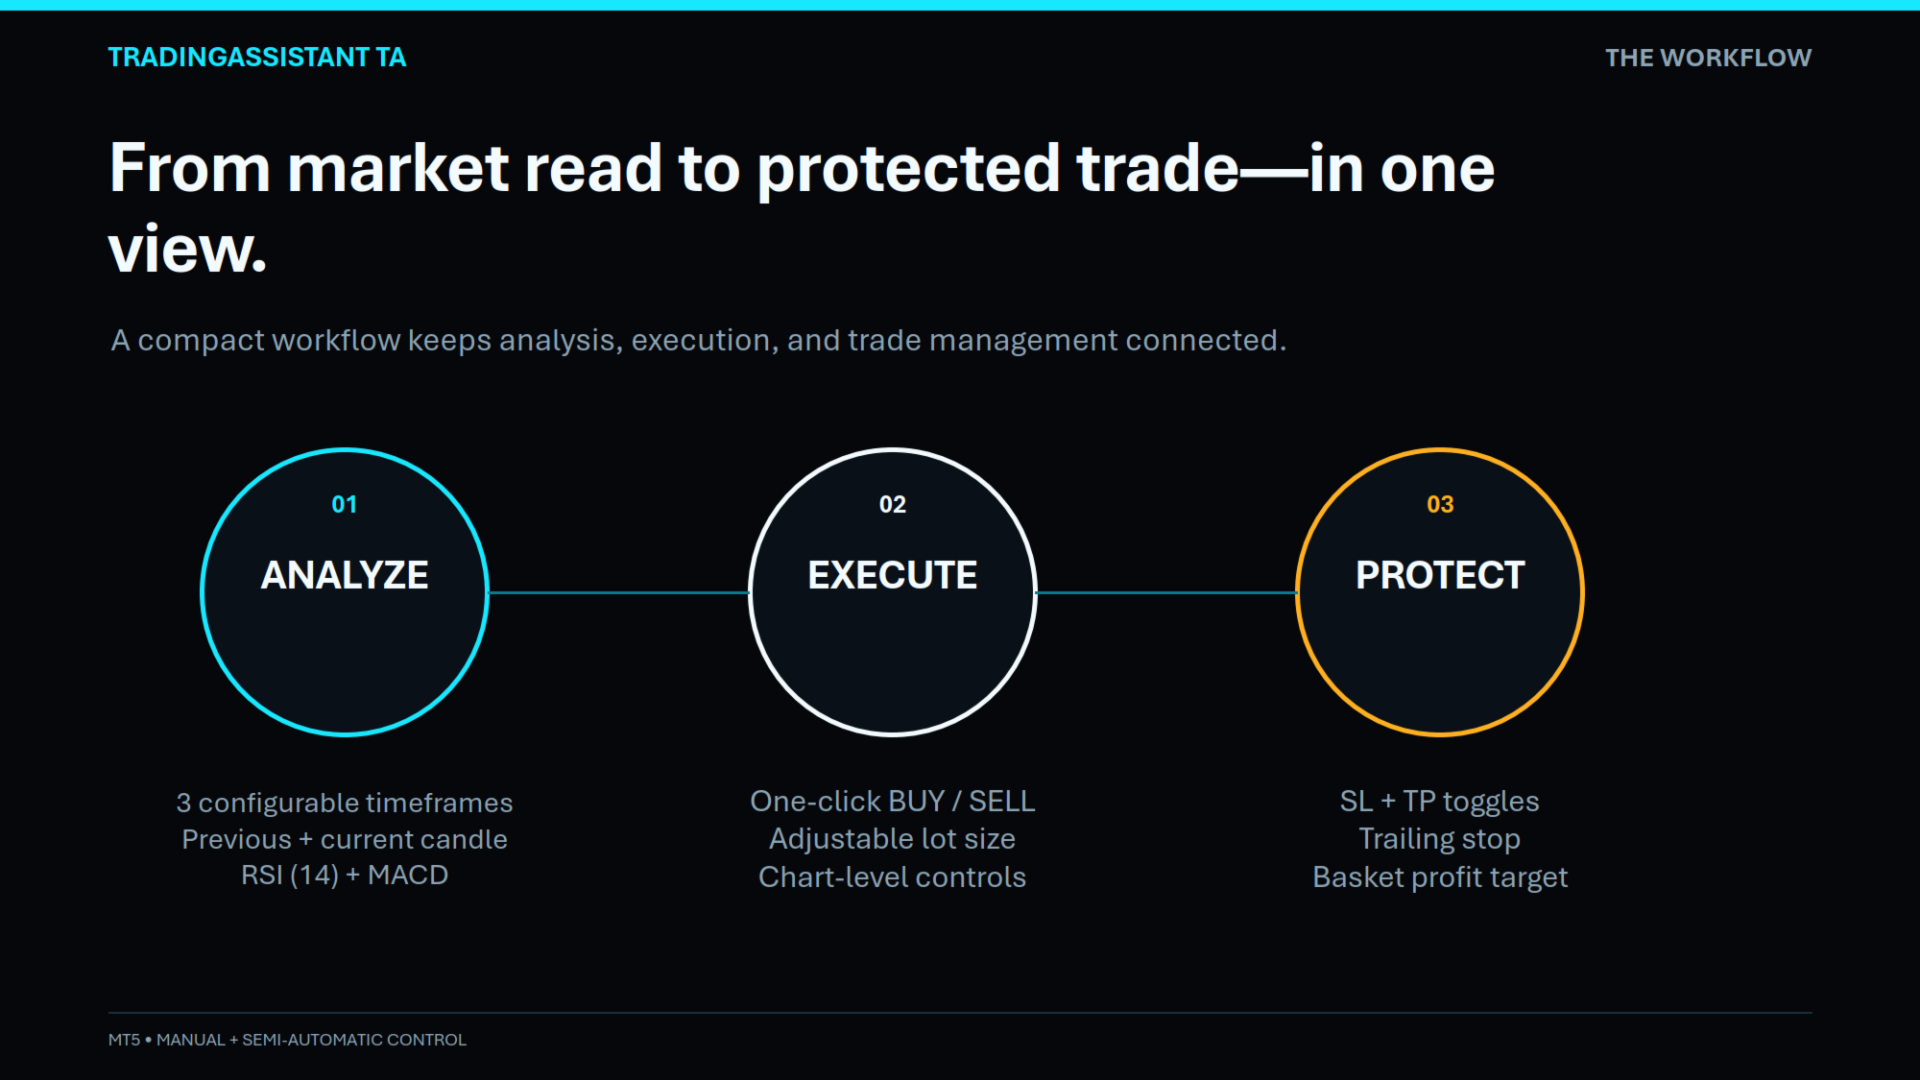The width and height of the screenshot is (1920, 1080).
Task: Click the MT5 footer caption
Action: tap(287, 1040)
